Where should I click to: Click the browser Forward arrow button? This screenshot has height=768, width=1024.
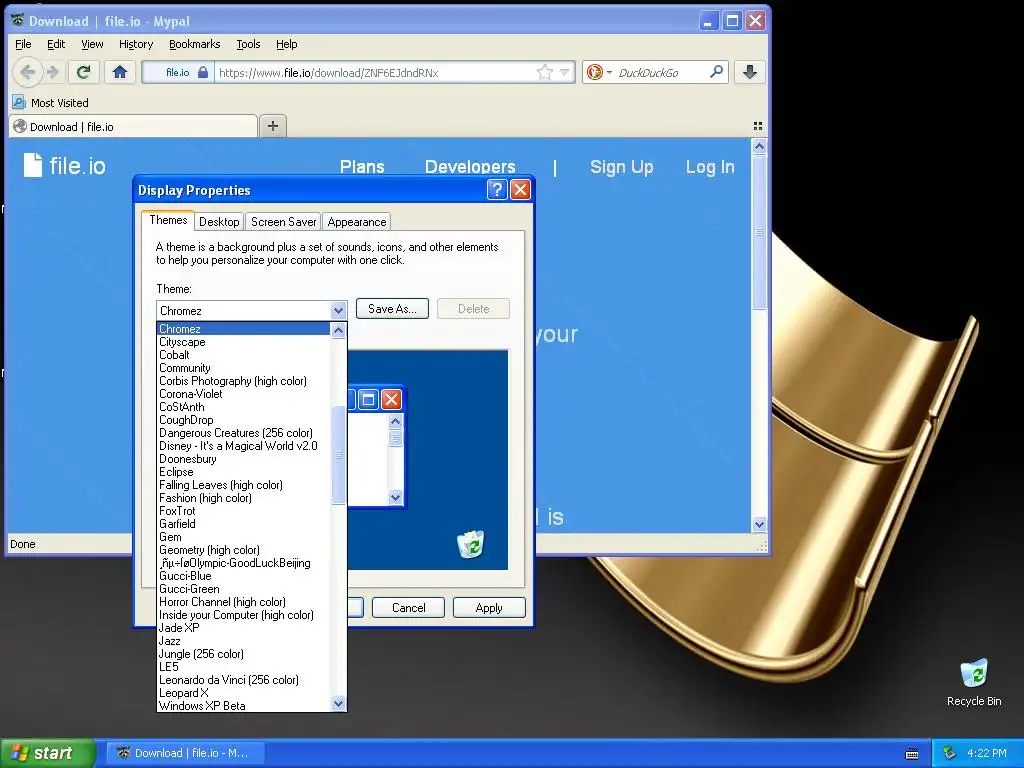tap(53, 72)
